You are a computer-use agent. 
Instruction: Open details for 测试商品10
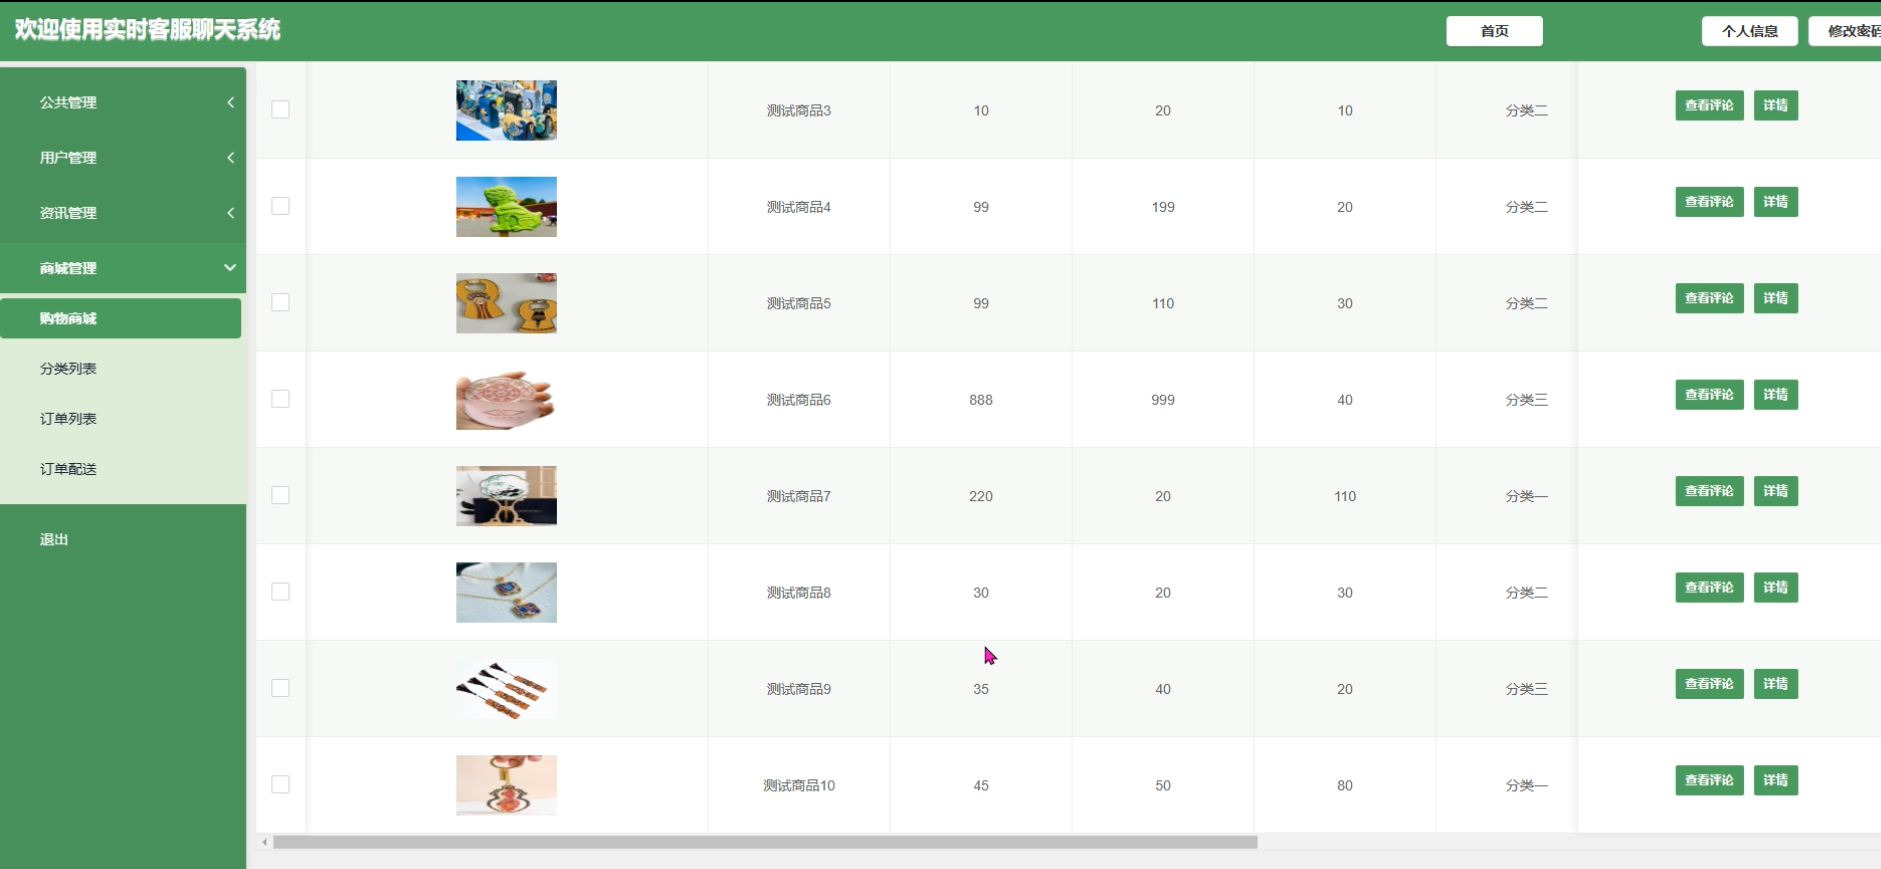click(x=1776, y=780)
